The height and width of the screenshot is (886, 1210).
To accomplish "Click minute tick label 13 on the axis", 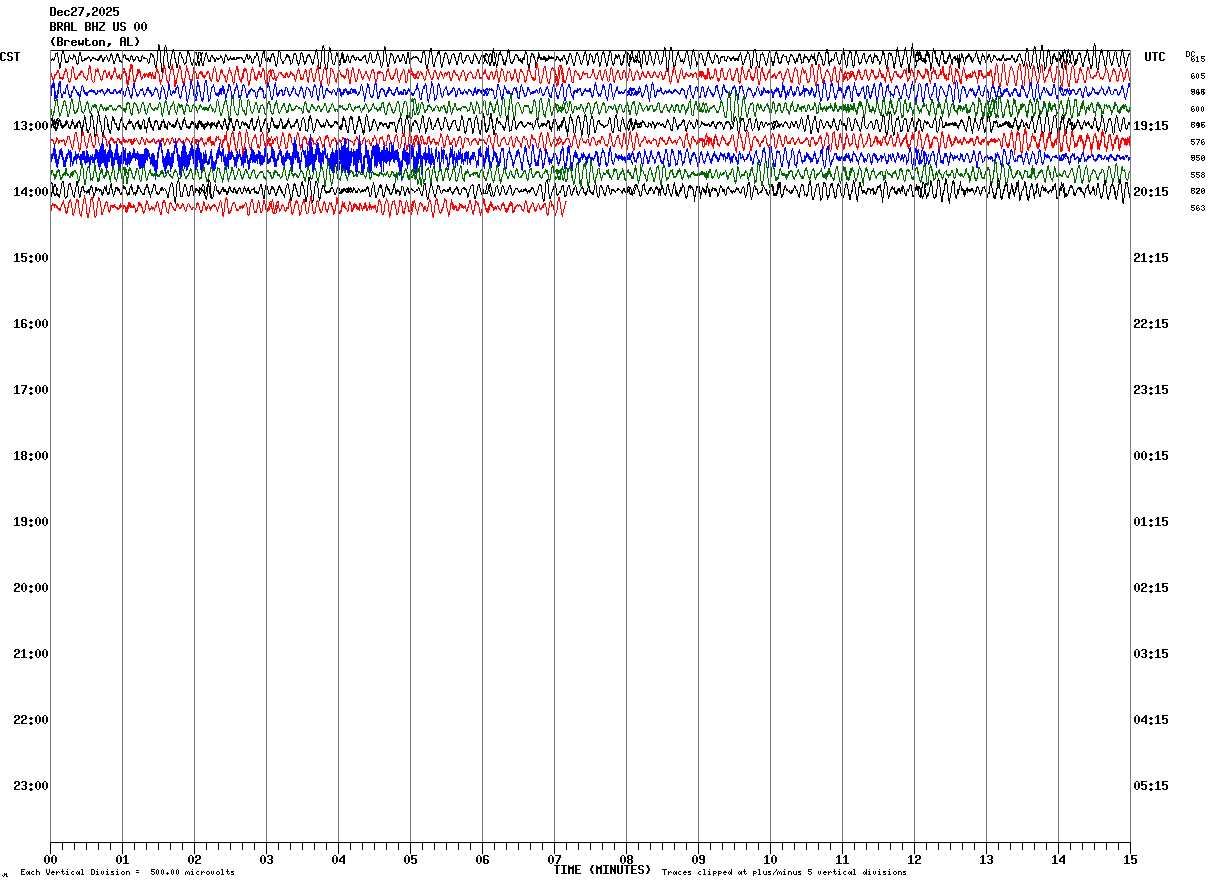I will click(x=986, y=860).
